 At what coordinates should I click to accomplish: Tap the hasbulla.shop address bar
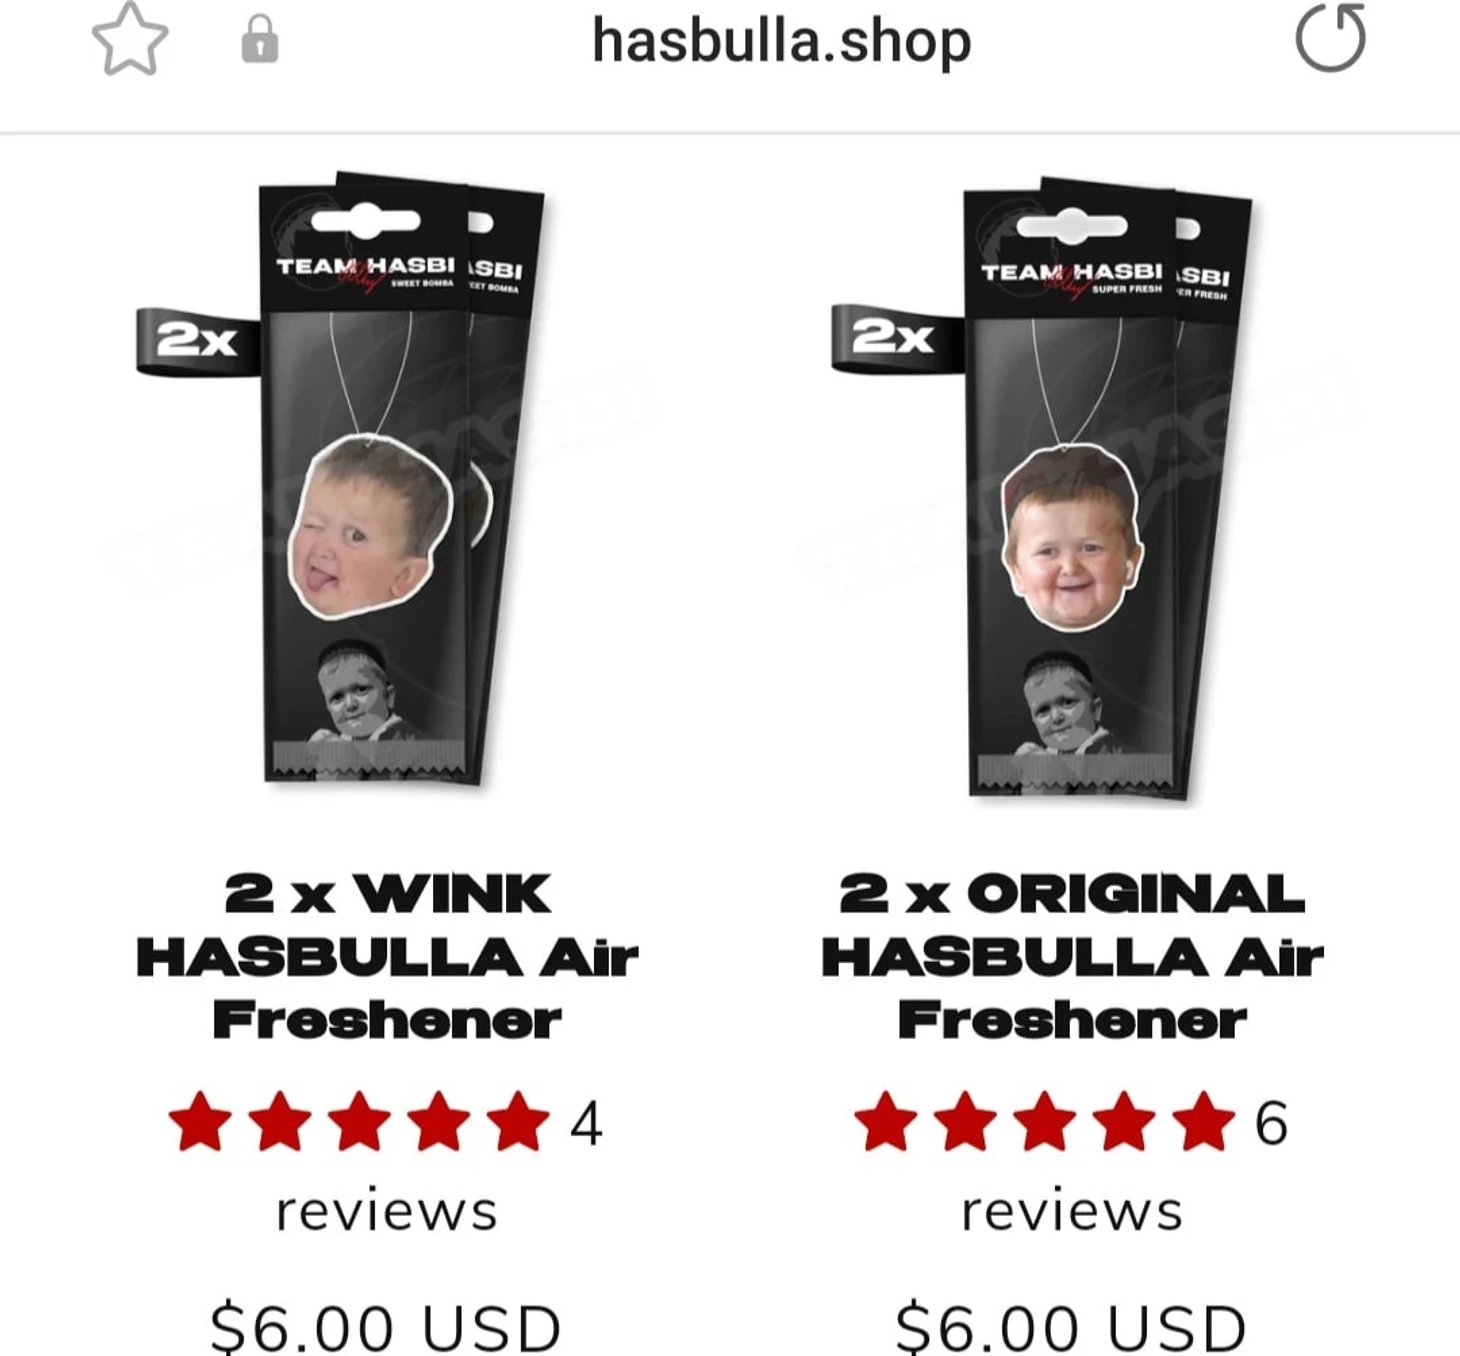point(781,41)
